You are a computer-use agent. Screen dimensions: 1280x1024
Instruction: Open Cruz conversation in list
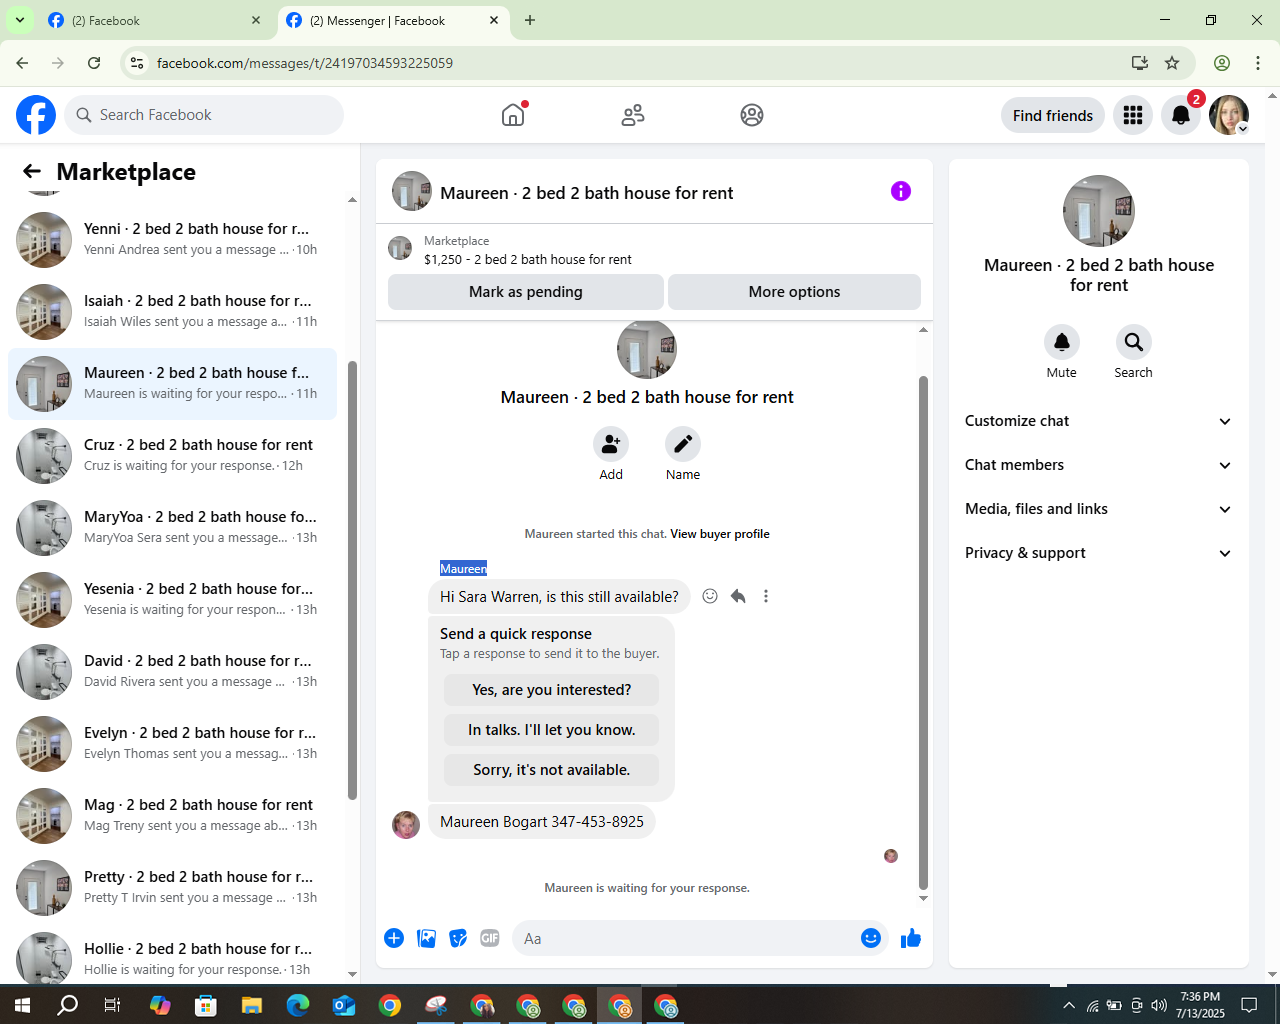(x=172, y=456)
